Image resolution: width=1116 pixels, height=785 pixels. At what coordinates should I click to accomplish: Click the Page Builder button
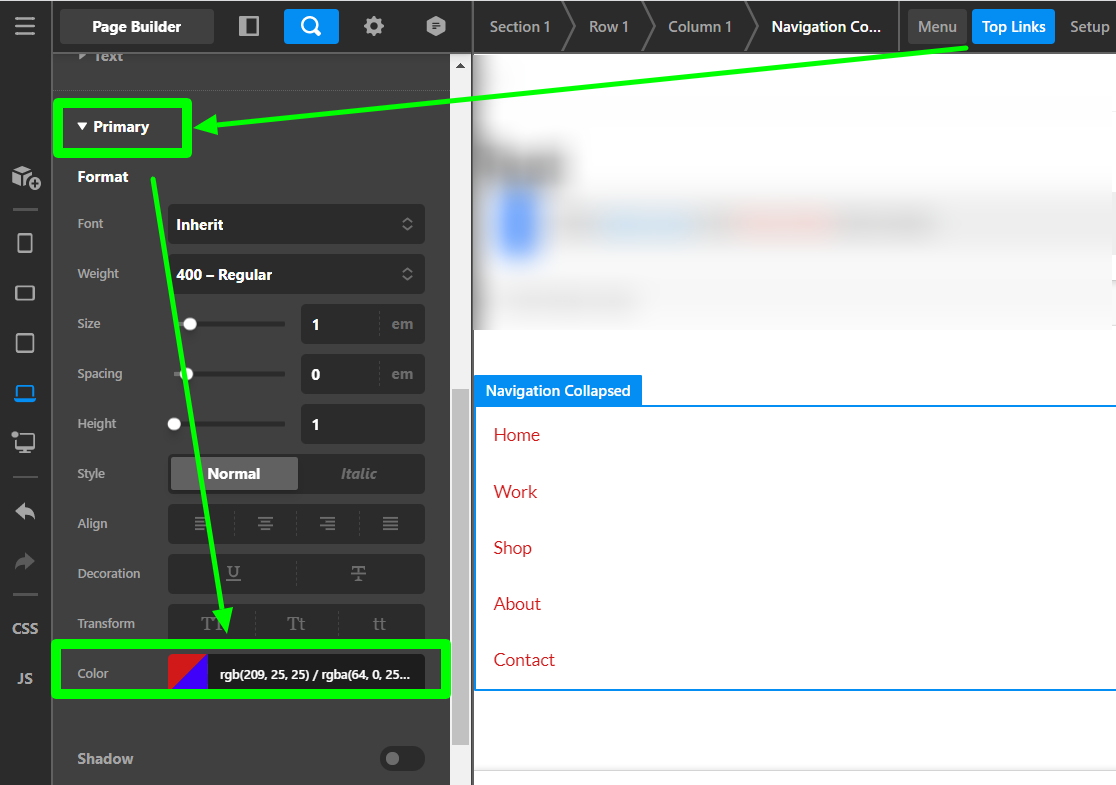point(137,26)
